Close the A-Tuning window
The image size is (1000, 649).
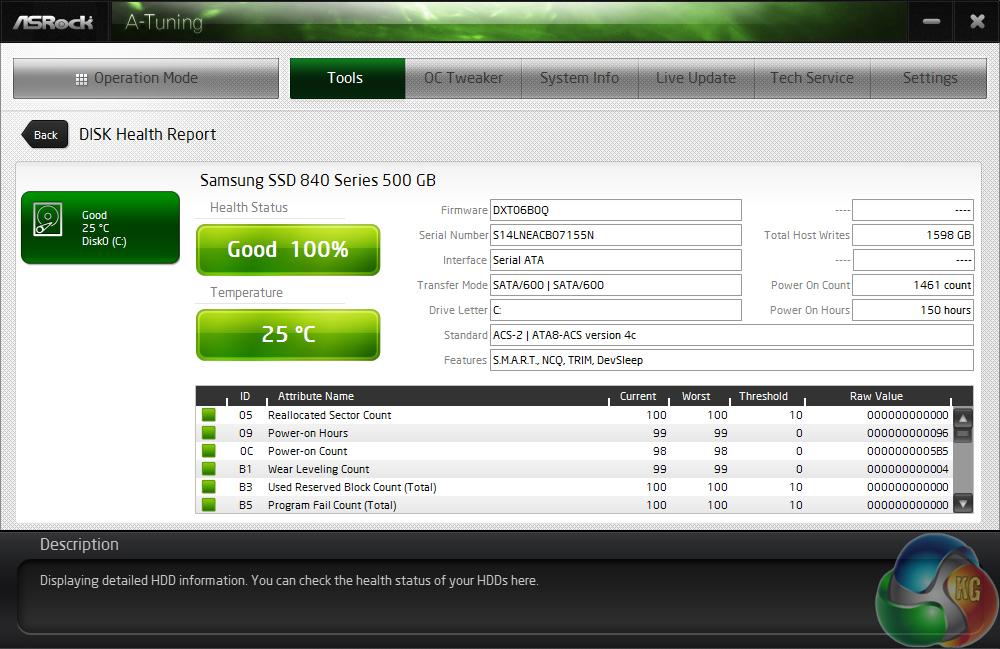pos(977,22)
